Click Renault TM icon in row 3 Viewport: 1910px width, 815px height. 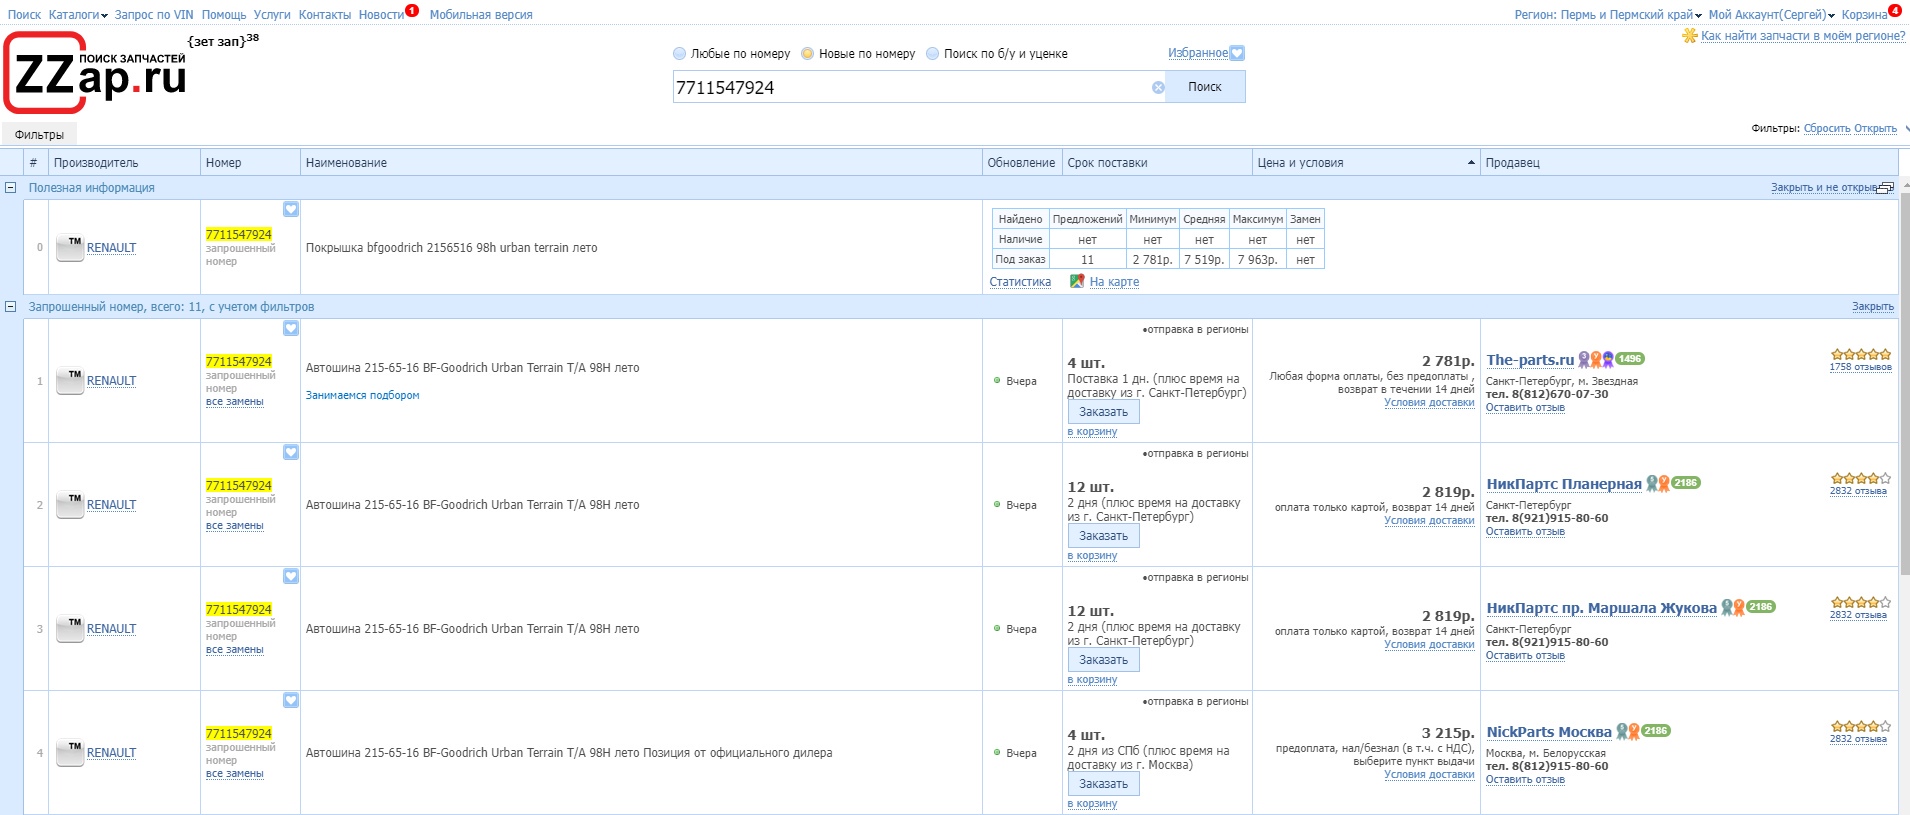[x=70, y=629]
